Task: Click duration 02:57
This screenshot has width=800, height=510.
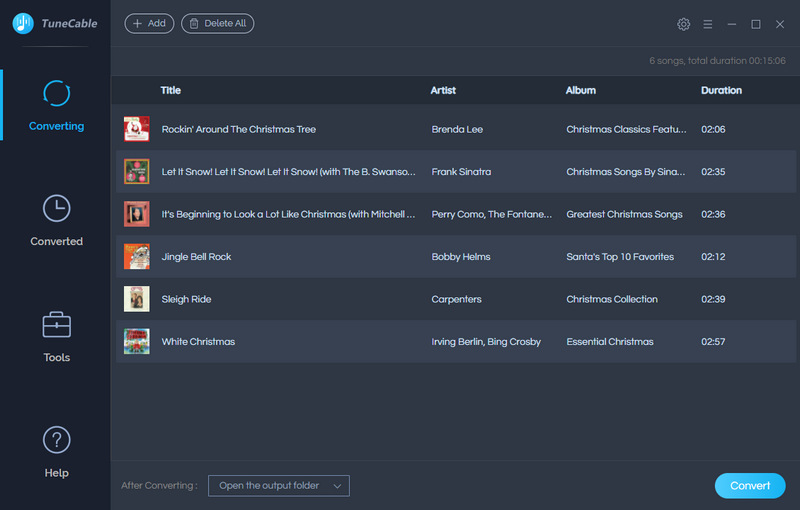Action: coord(713,341)
